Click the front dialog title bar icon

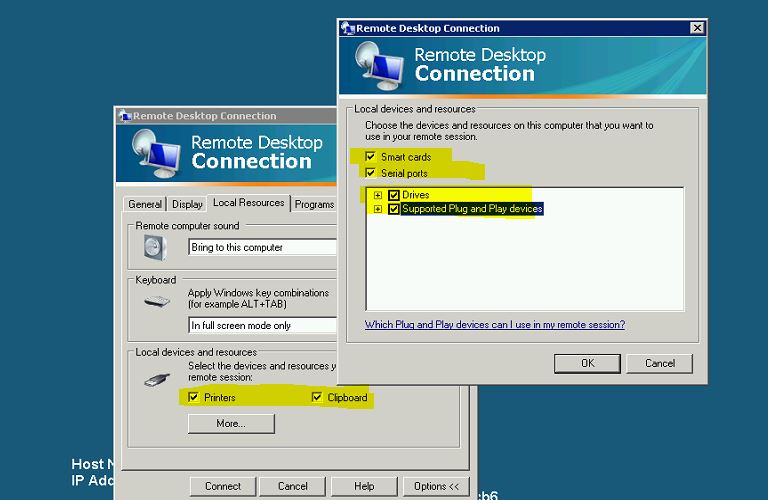point(348,28)
